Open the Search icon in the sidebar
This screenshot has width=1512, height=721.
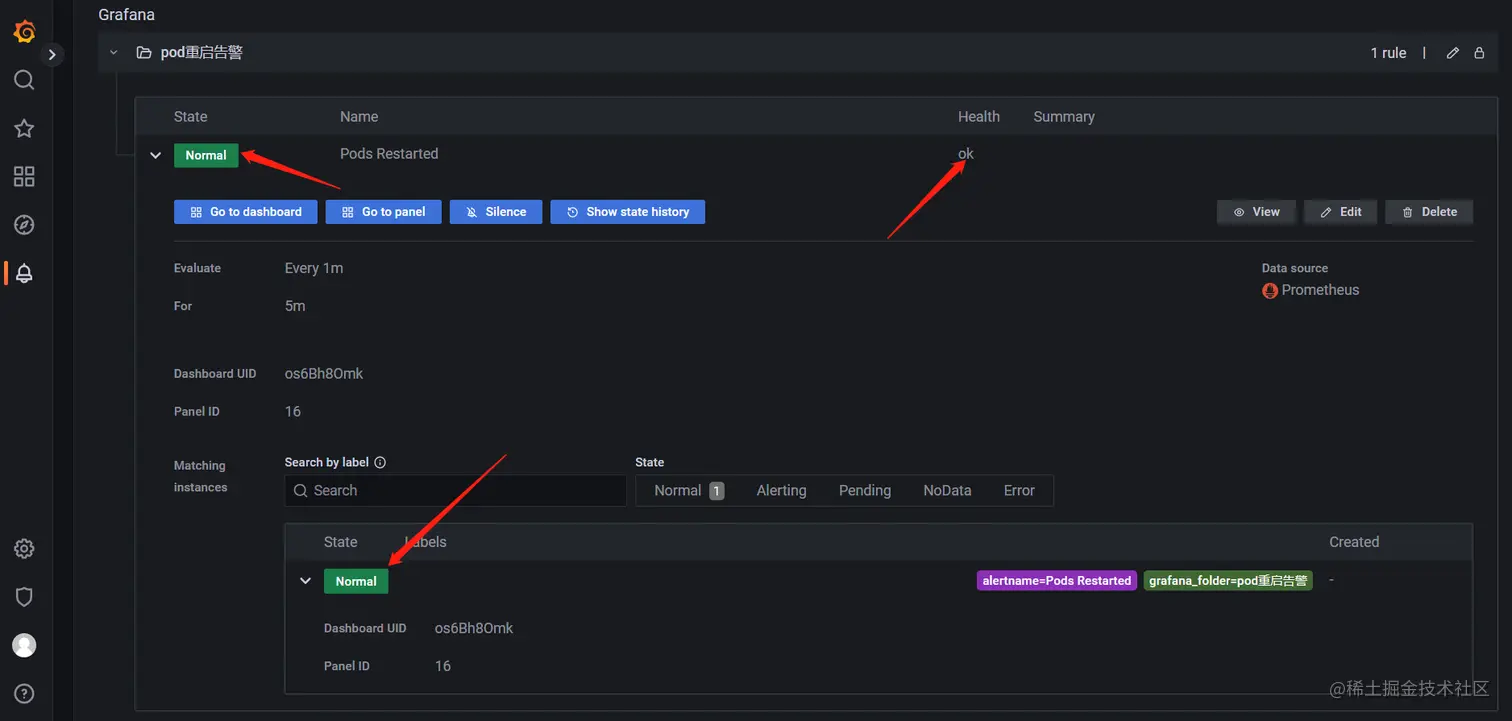coord(24,80)
